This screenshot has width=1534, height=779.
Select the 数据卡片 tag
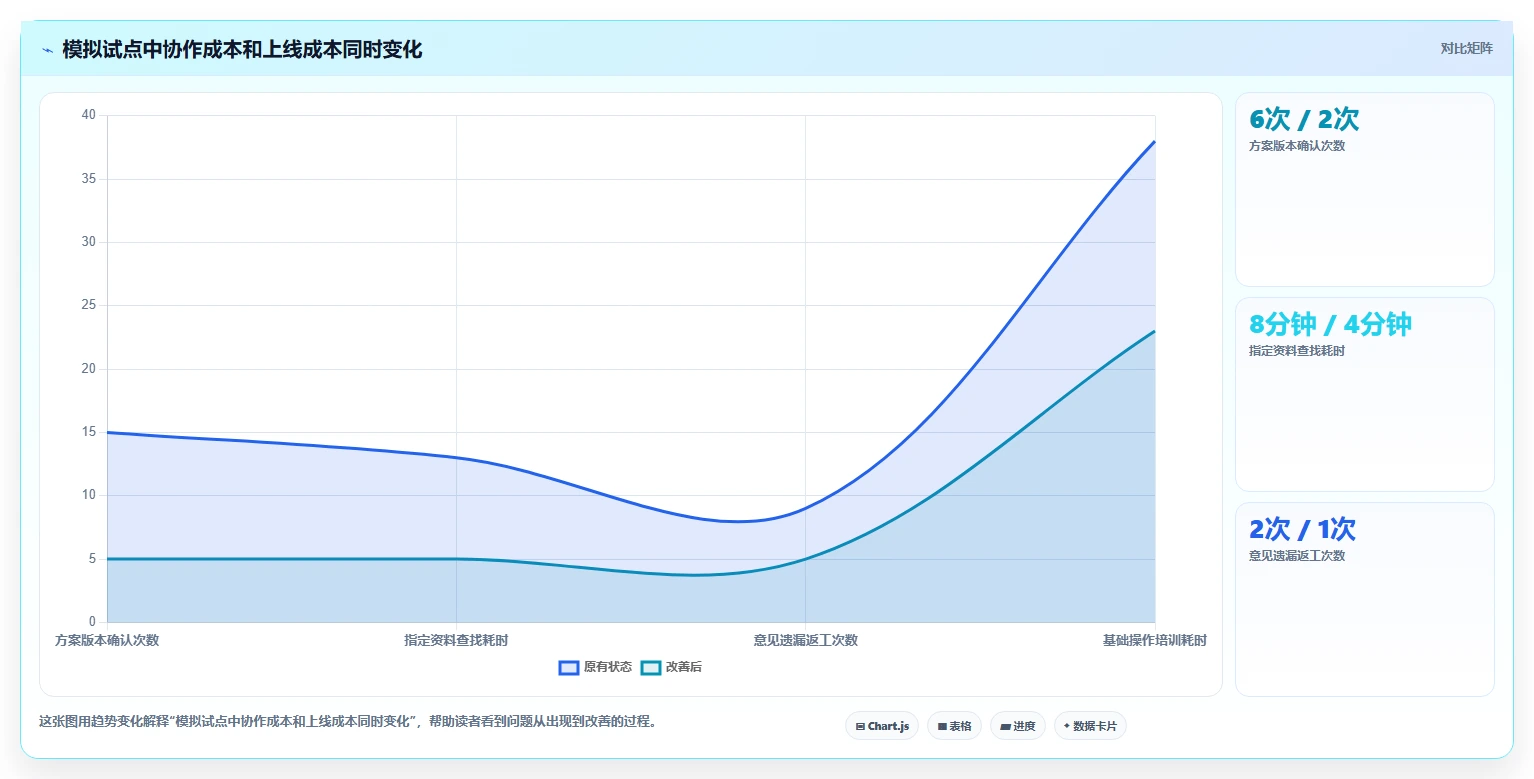(x=1090, y=726)
